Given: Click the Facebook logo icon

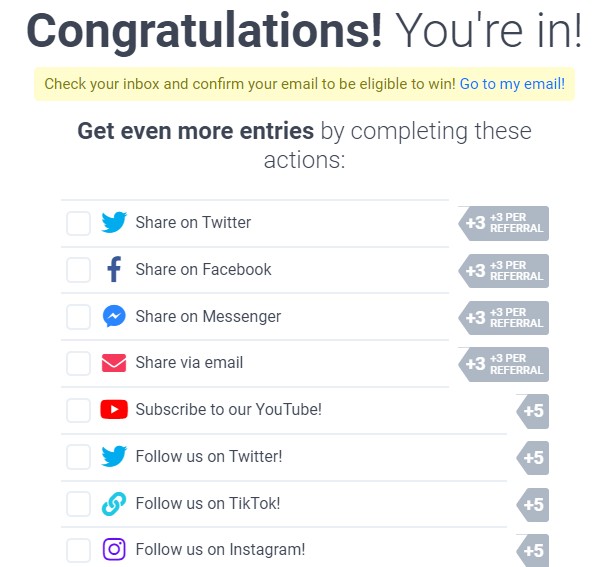Looking at the screenshot, I should coord(114,269).
